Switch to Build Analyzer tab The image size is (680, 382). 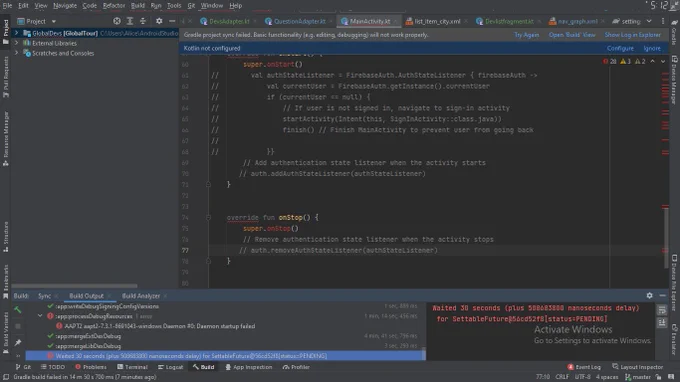[x=141, y=296]
